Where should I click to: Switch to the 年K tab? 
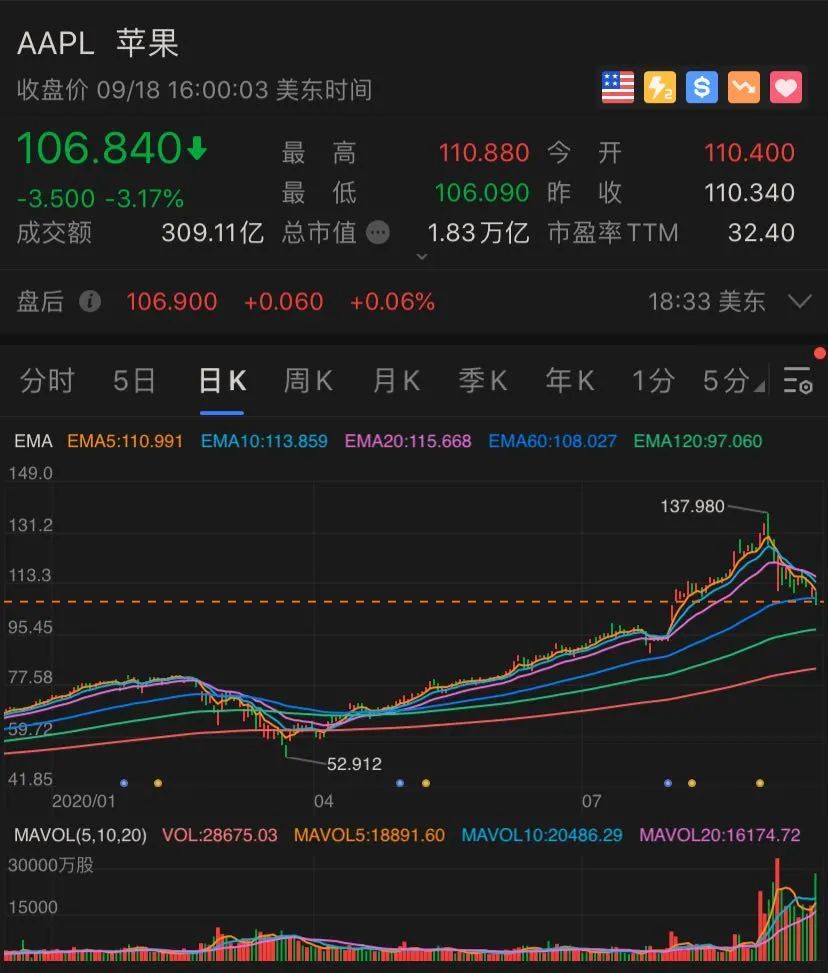click(x=570, y=380)
